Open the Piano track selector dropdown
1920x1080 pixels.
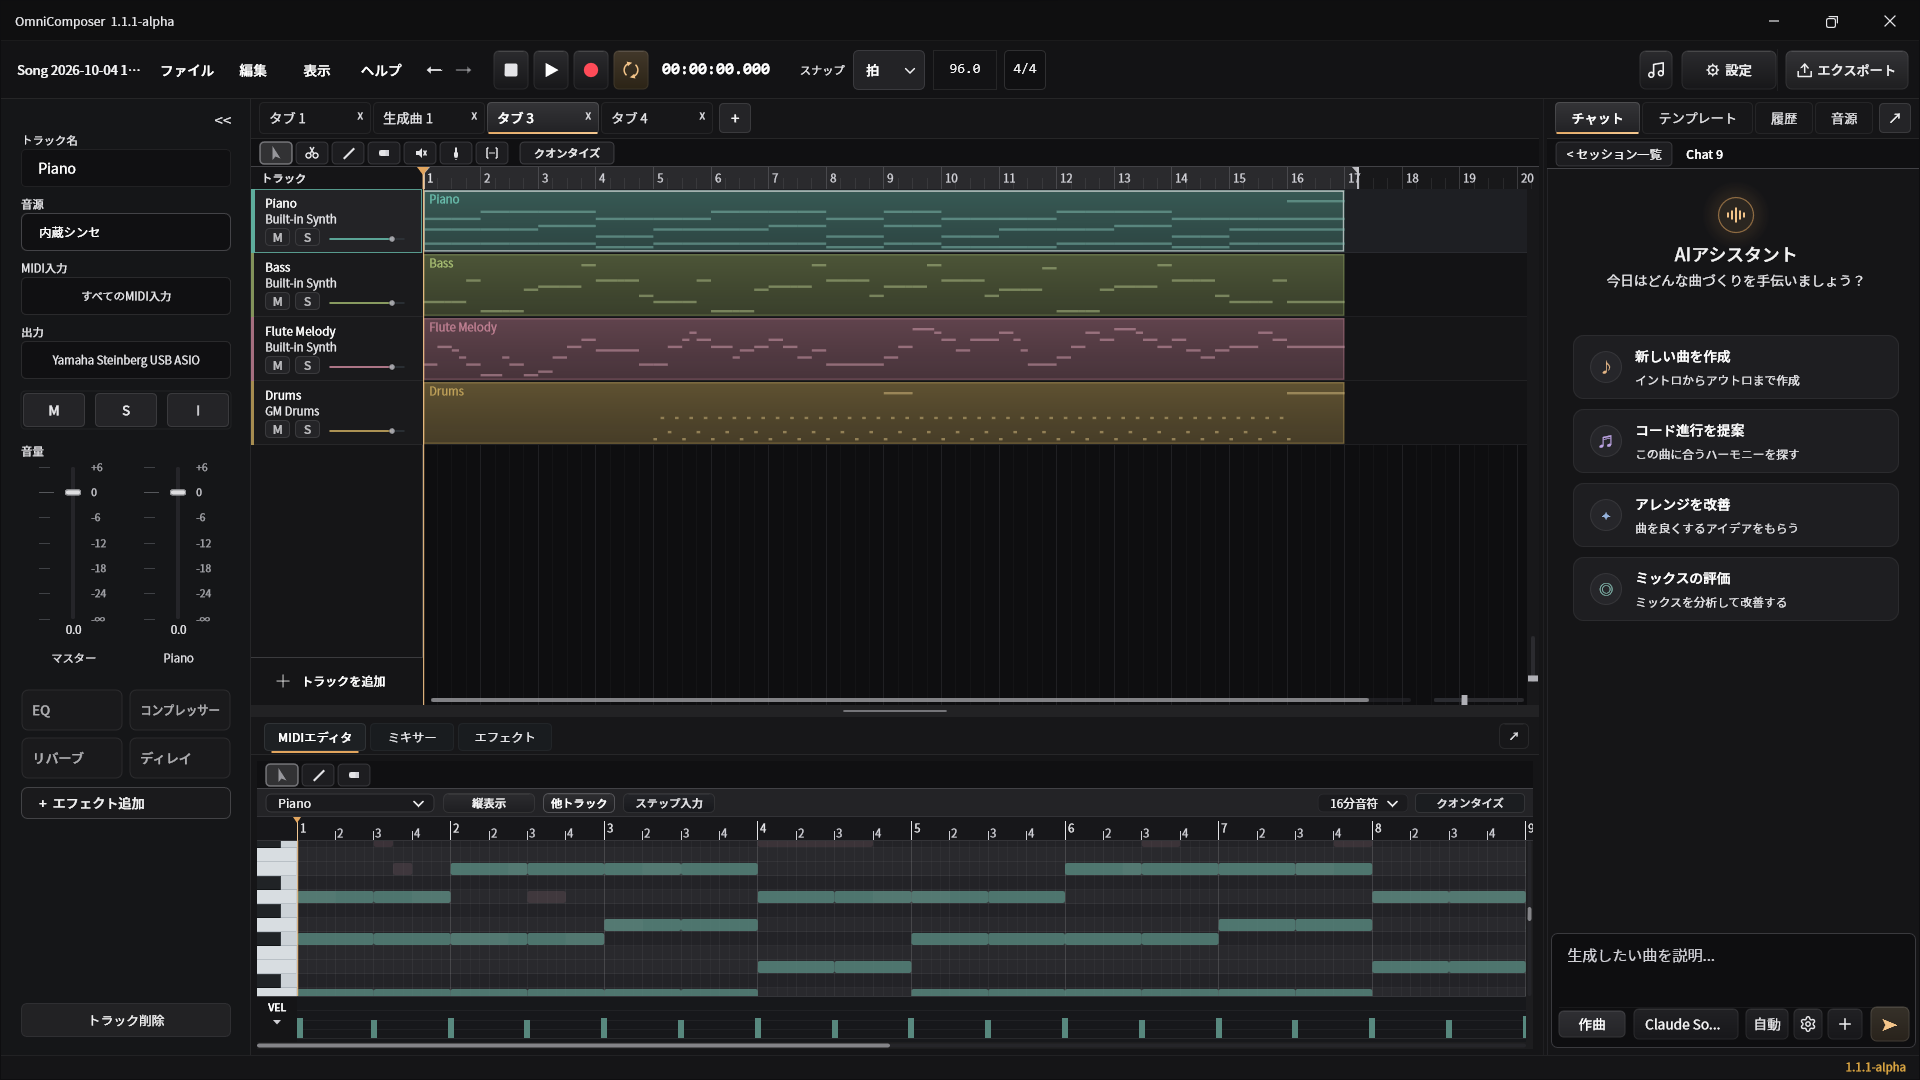pyautogui.click(x=349, y=803)
